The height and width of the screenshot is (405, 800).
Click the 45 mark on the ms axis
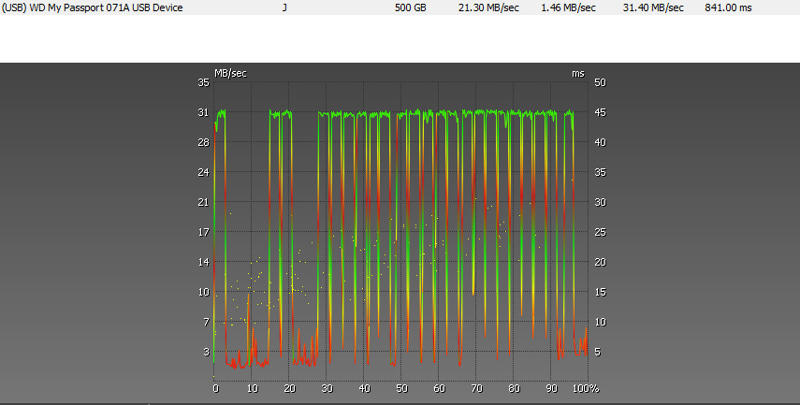pyautogui.click(x=600, y=112)
